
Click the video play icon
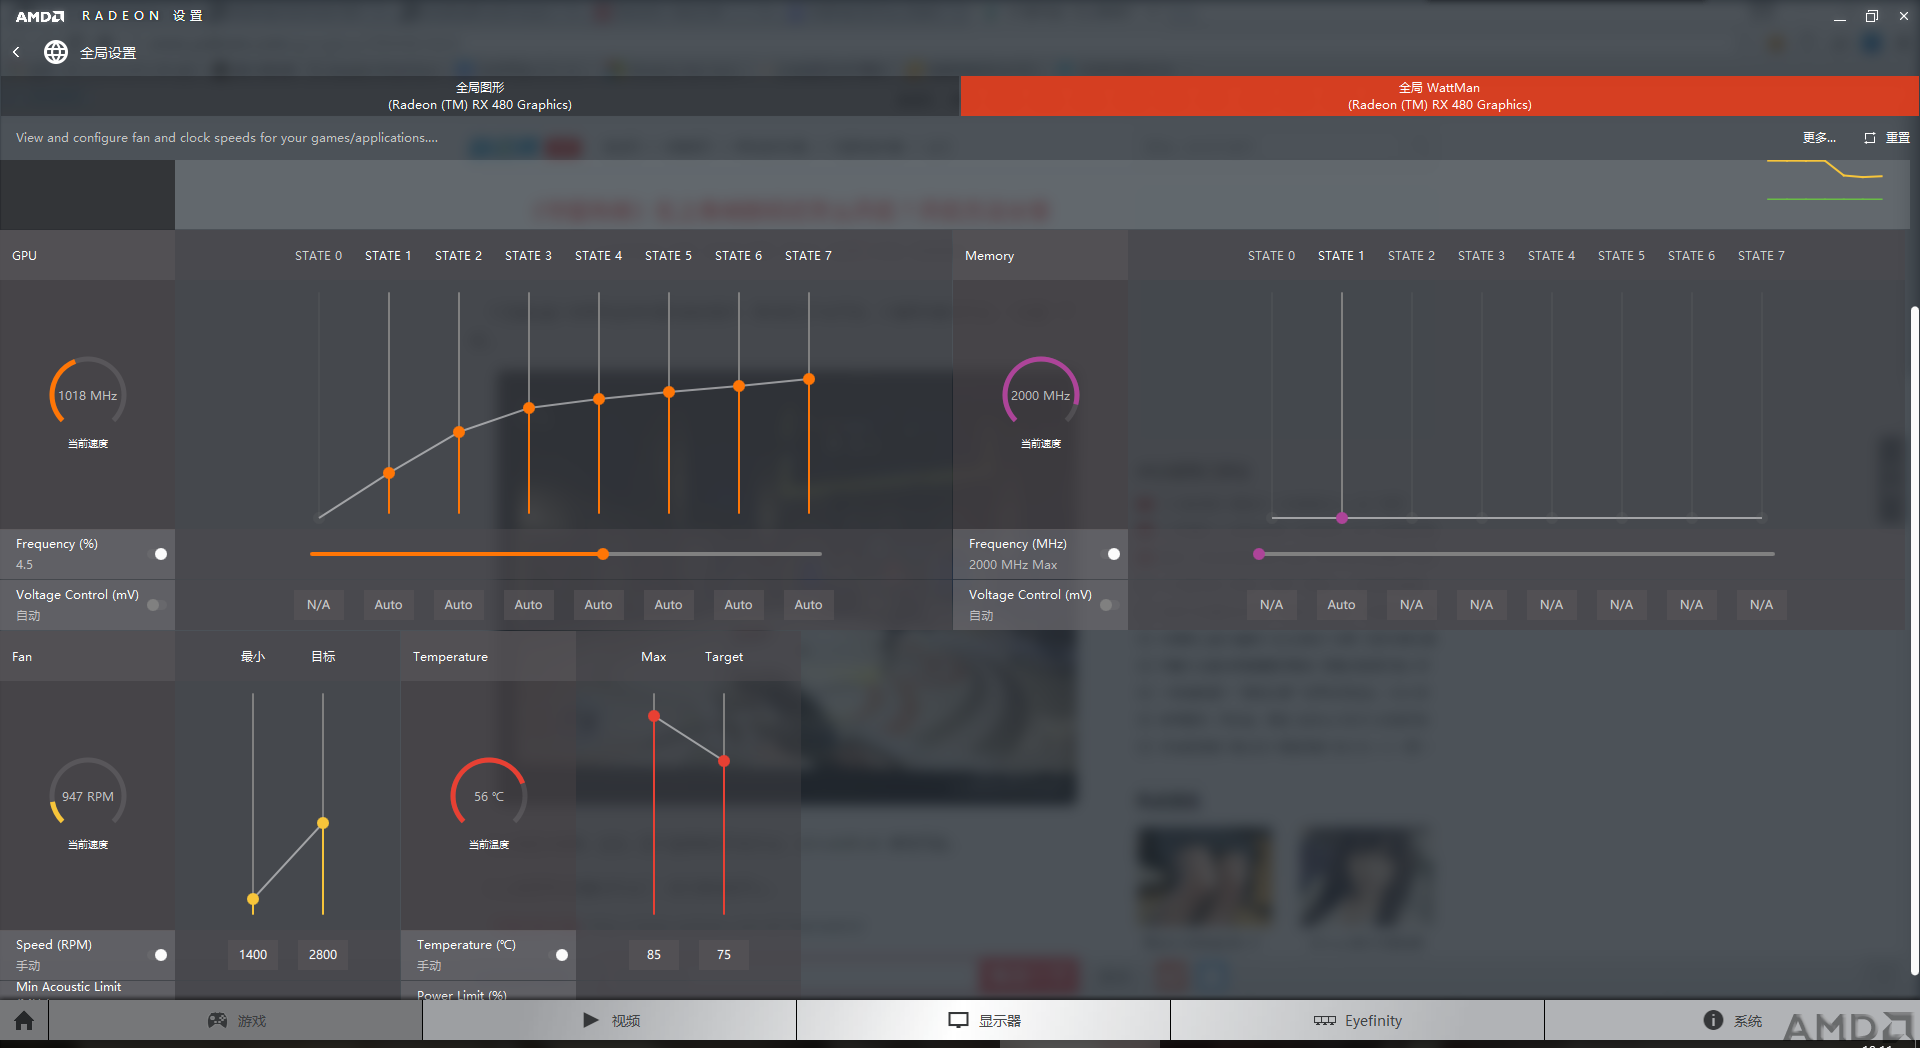click(591, 1020)
